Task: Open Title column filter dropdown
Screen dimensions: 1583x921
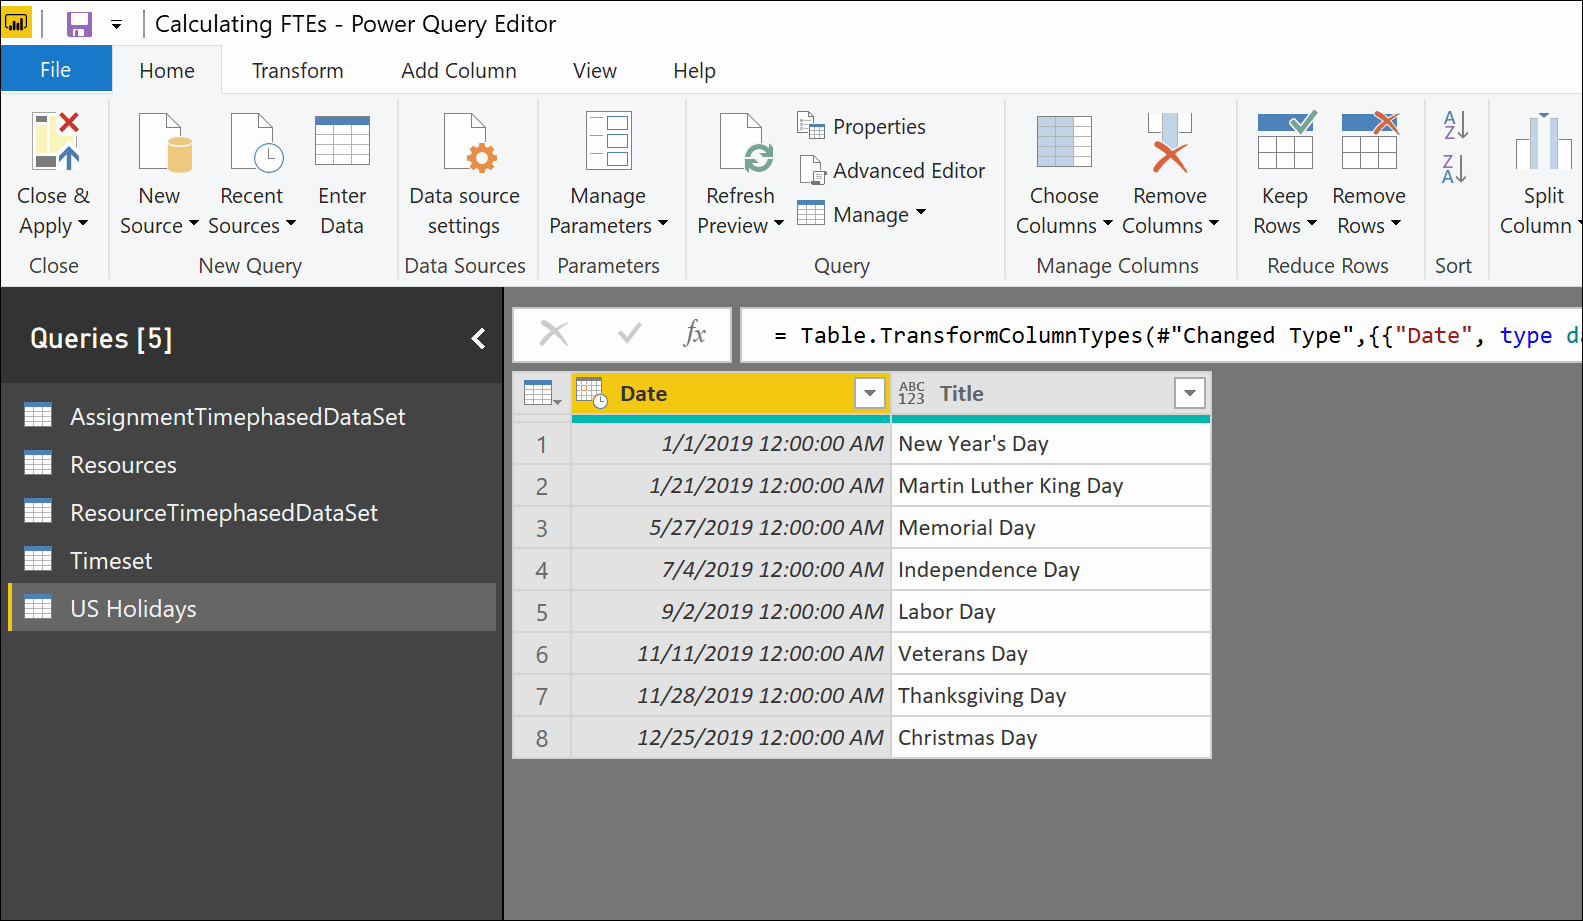Action: (x=1190, y=393)
